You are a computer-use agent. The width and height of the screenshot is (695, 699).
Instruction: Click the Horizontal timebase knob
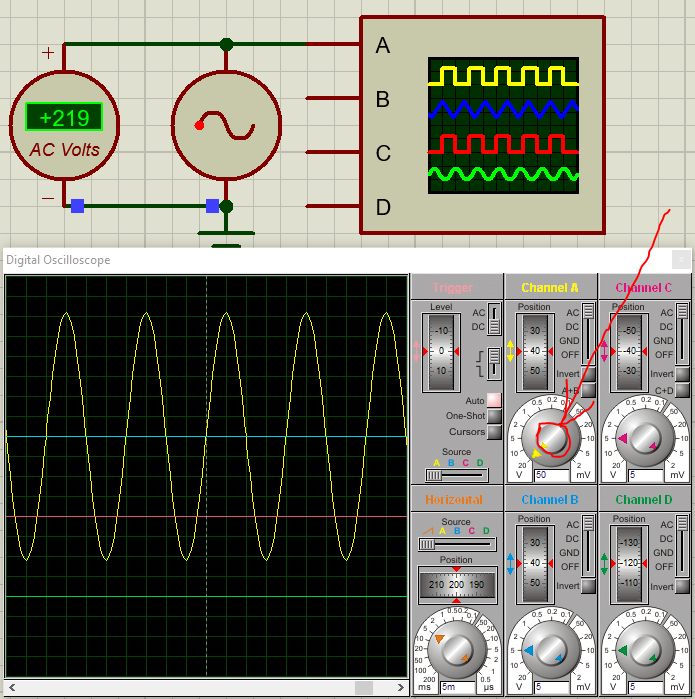pyautogui.click(x=457, y=651)
